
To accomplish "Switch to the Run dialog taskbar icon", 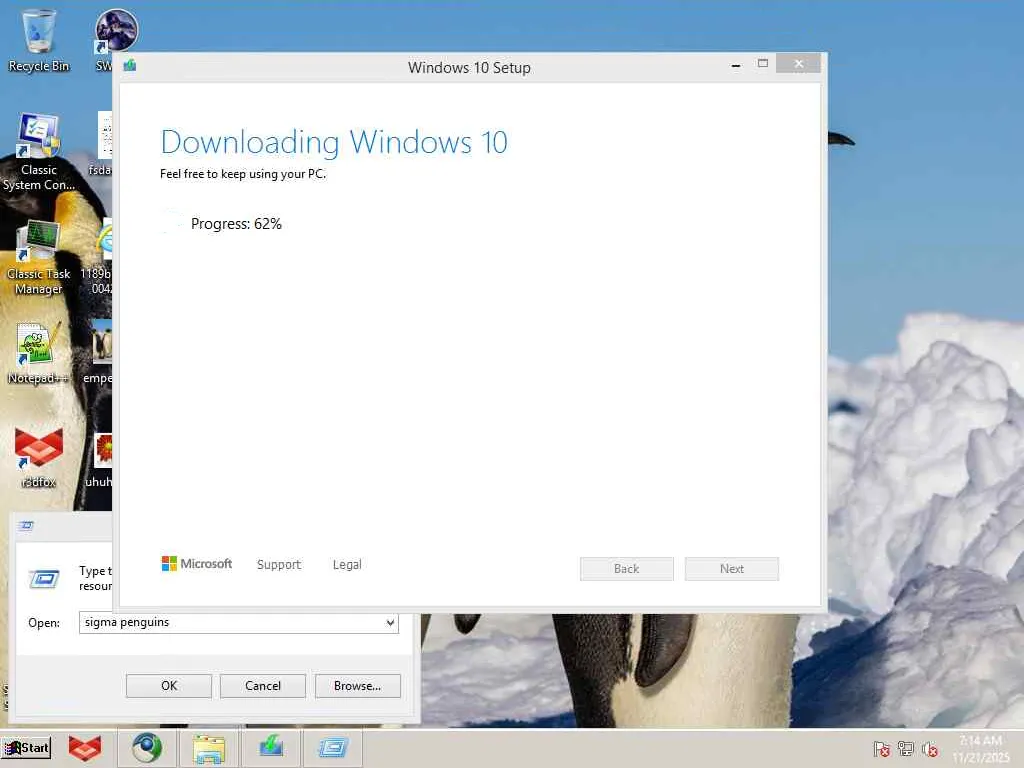I will click(x=333, y=748).
